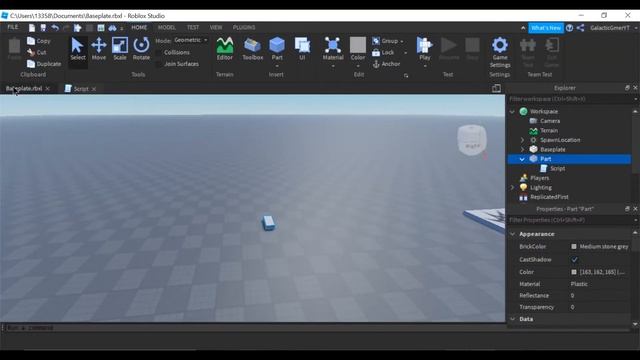Expand the Data properties section
The width and height of the screenshot is (640, 360).
pos(513,319)
